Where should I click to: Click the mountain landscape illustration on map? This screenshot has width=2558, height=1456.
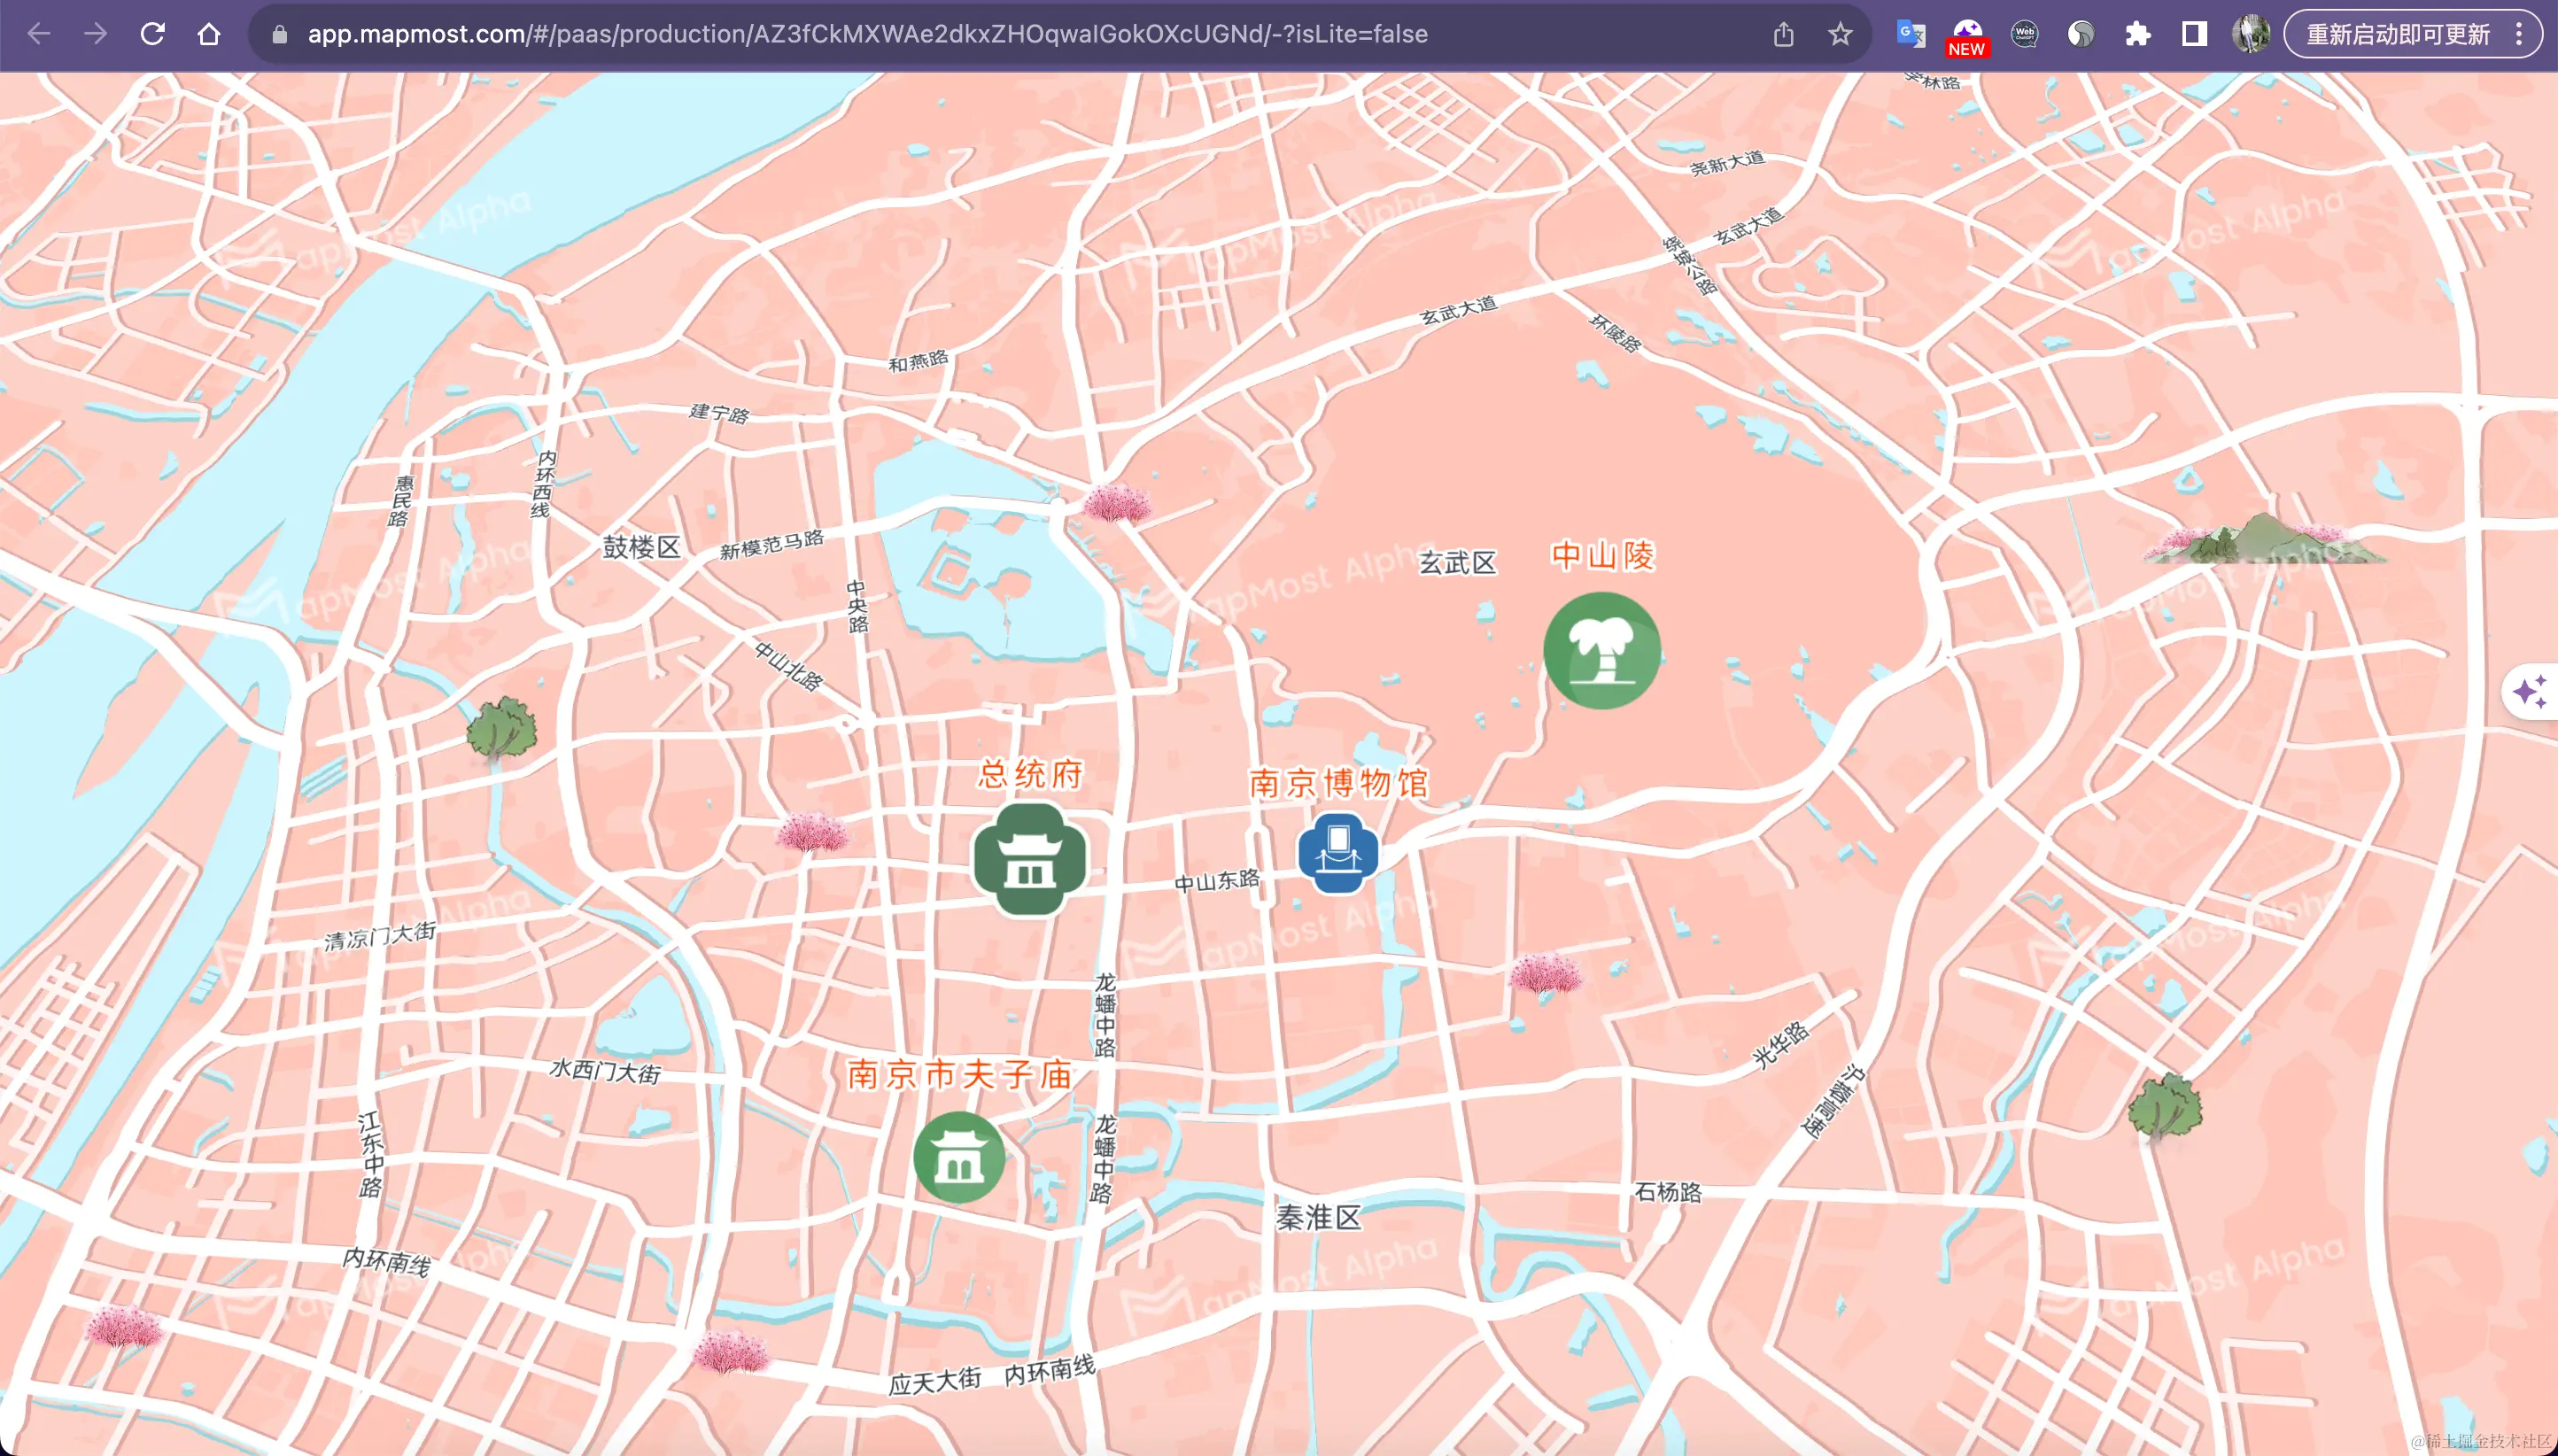(2265, 540)
